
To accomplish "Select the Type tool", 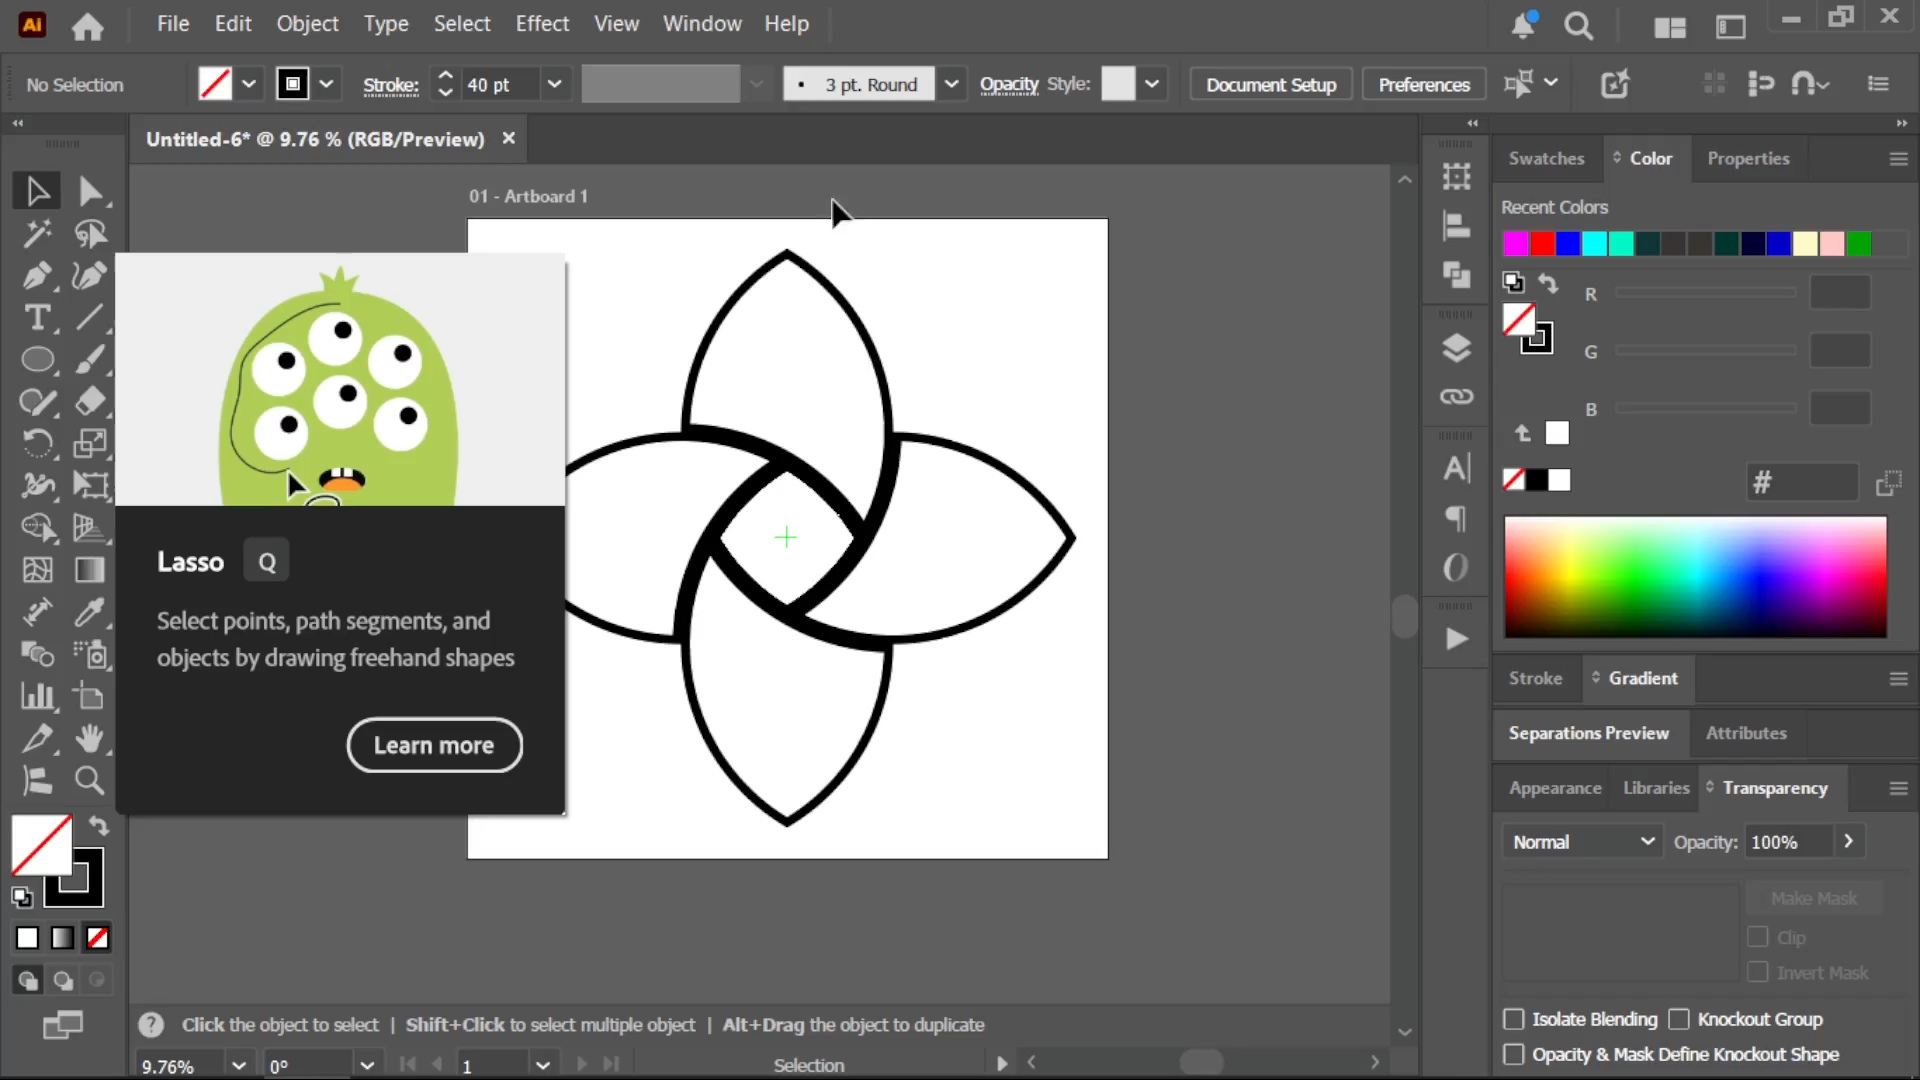I will tap(37, 318).
